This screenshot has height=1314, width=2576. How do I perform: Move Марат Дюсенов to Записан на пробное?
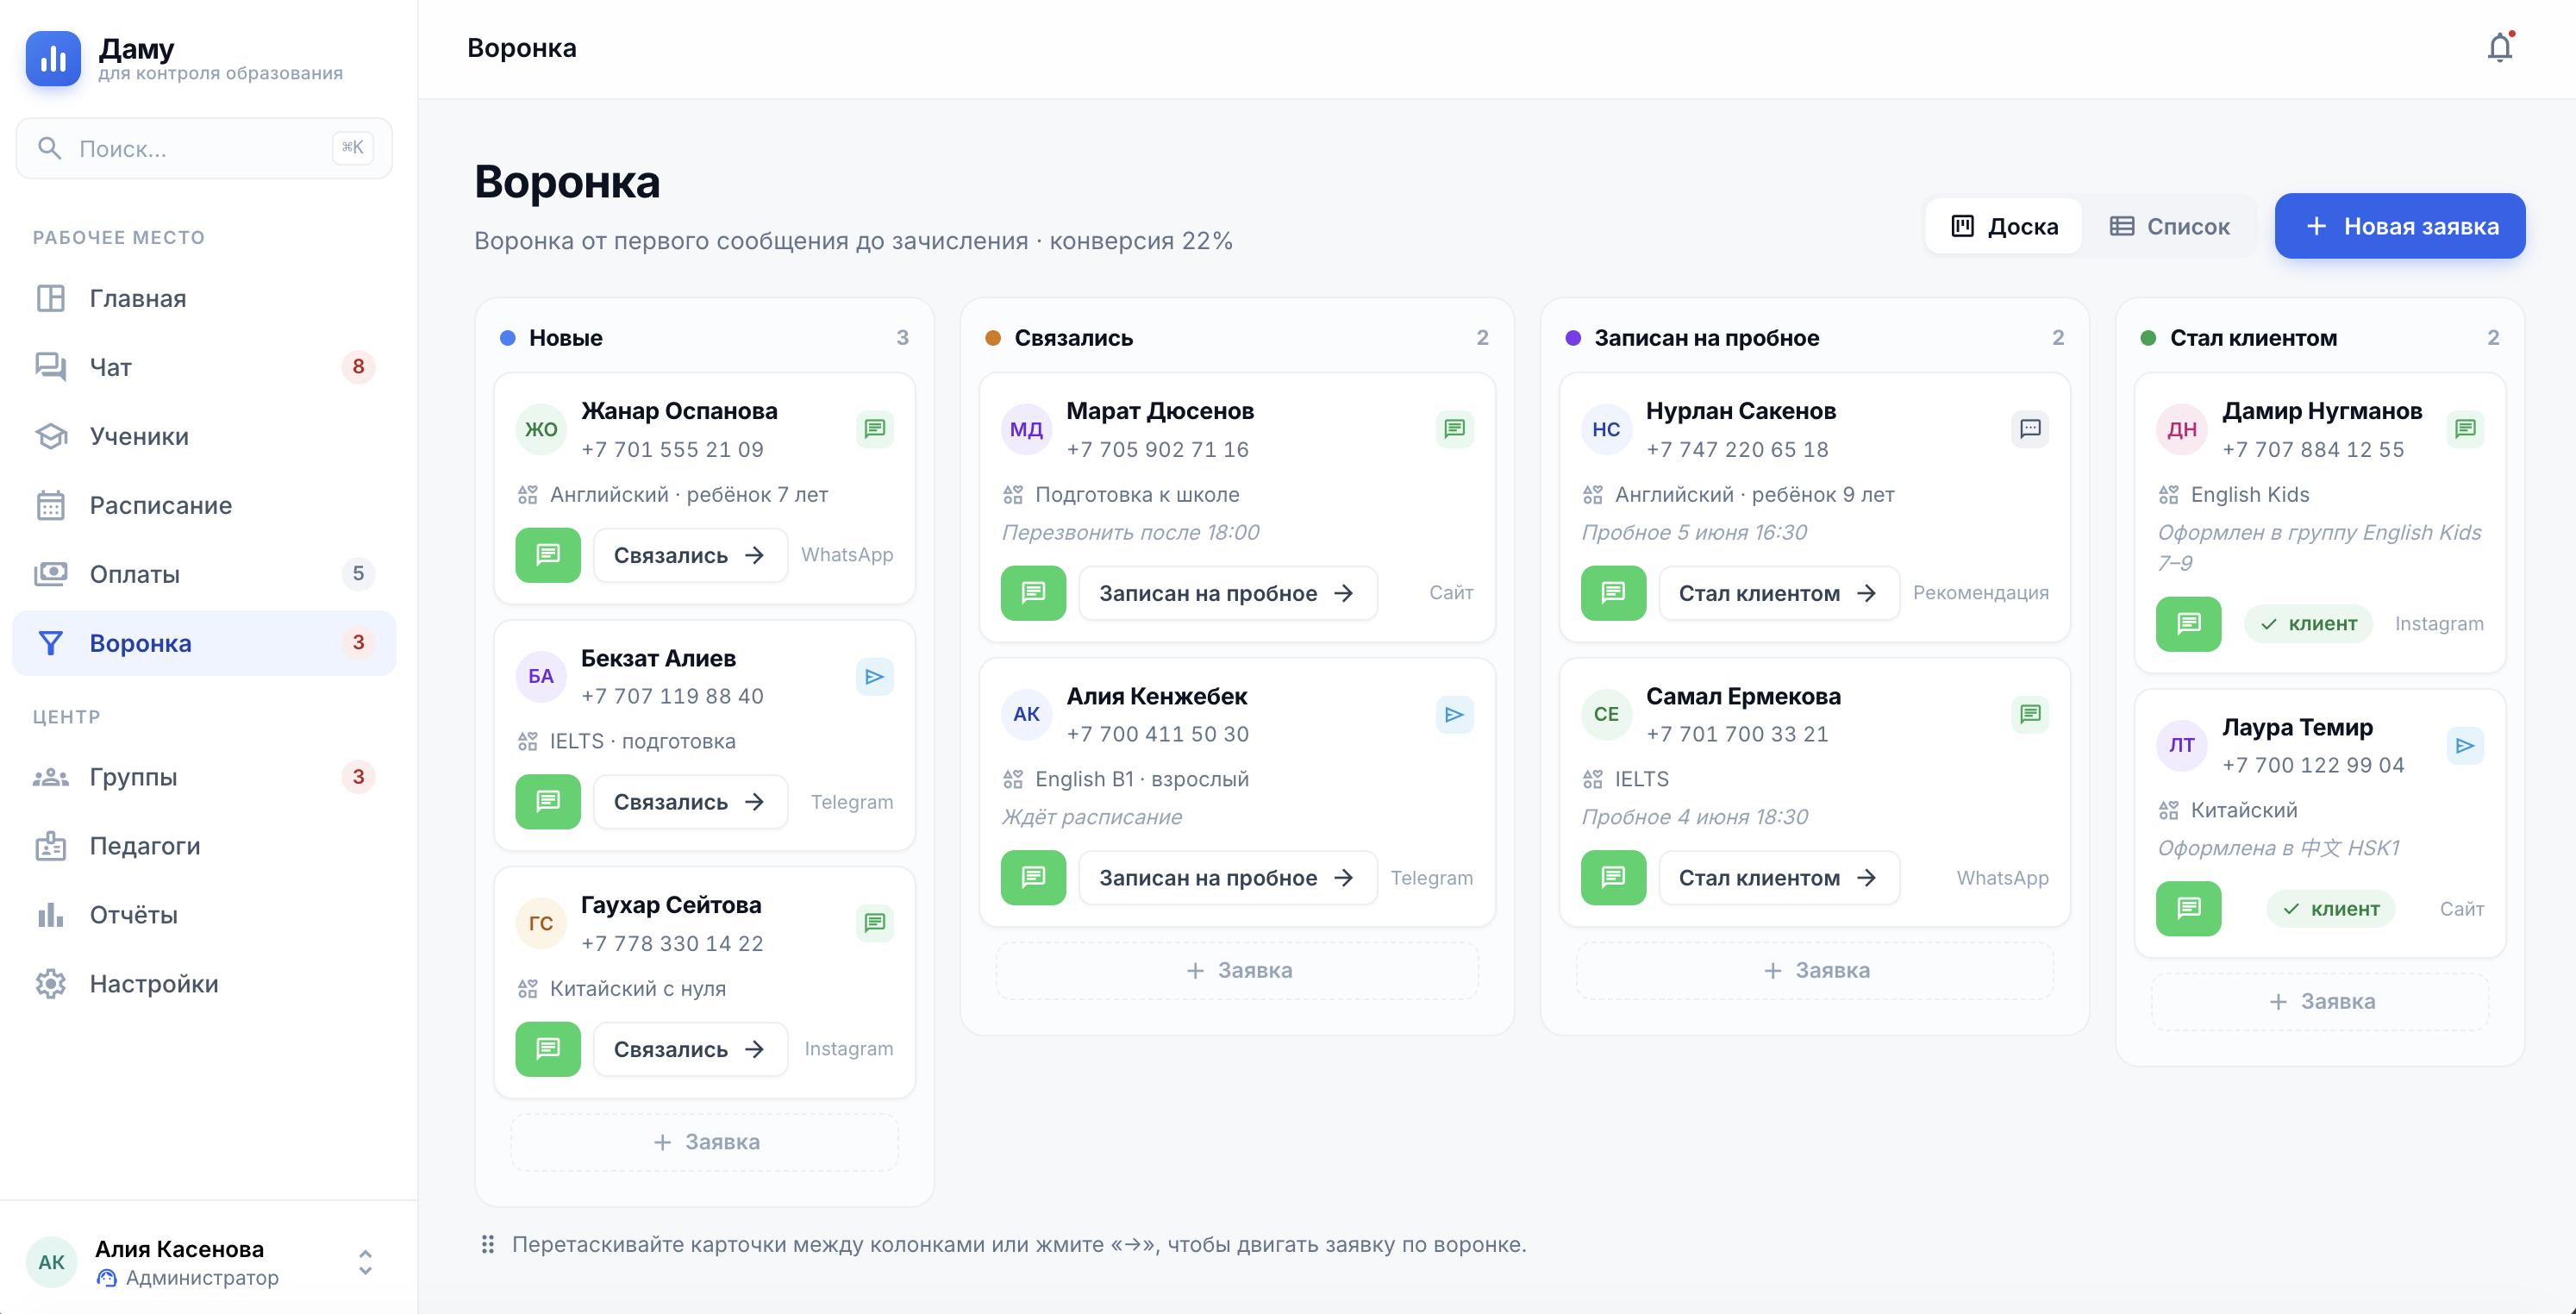[x=1227, y=593]
